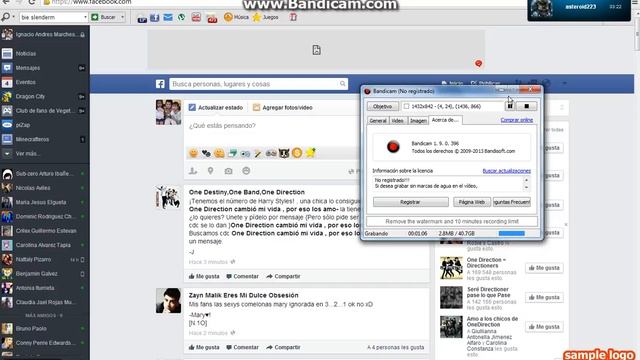The width and height of the screenshot is (640, 360).
Task: Stop the Bandicam recording
Action: click(527, 106)
